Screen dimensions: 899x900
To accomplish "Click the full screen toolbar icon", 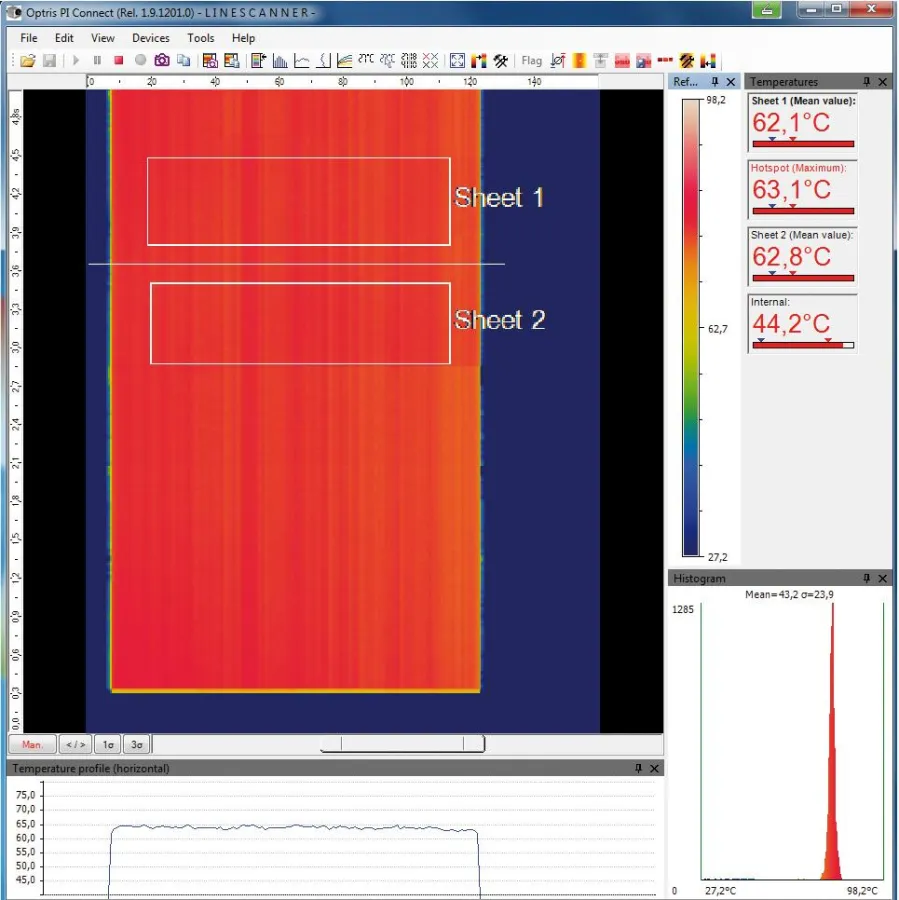I will coord(457,60).
